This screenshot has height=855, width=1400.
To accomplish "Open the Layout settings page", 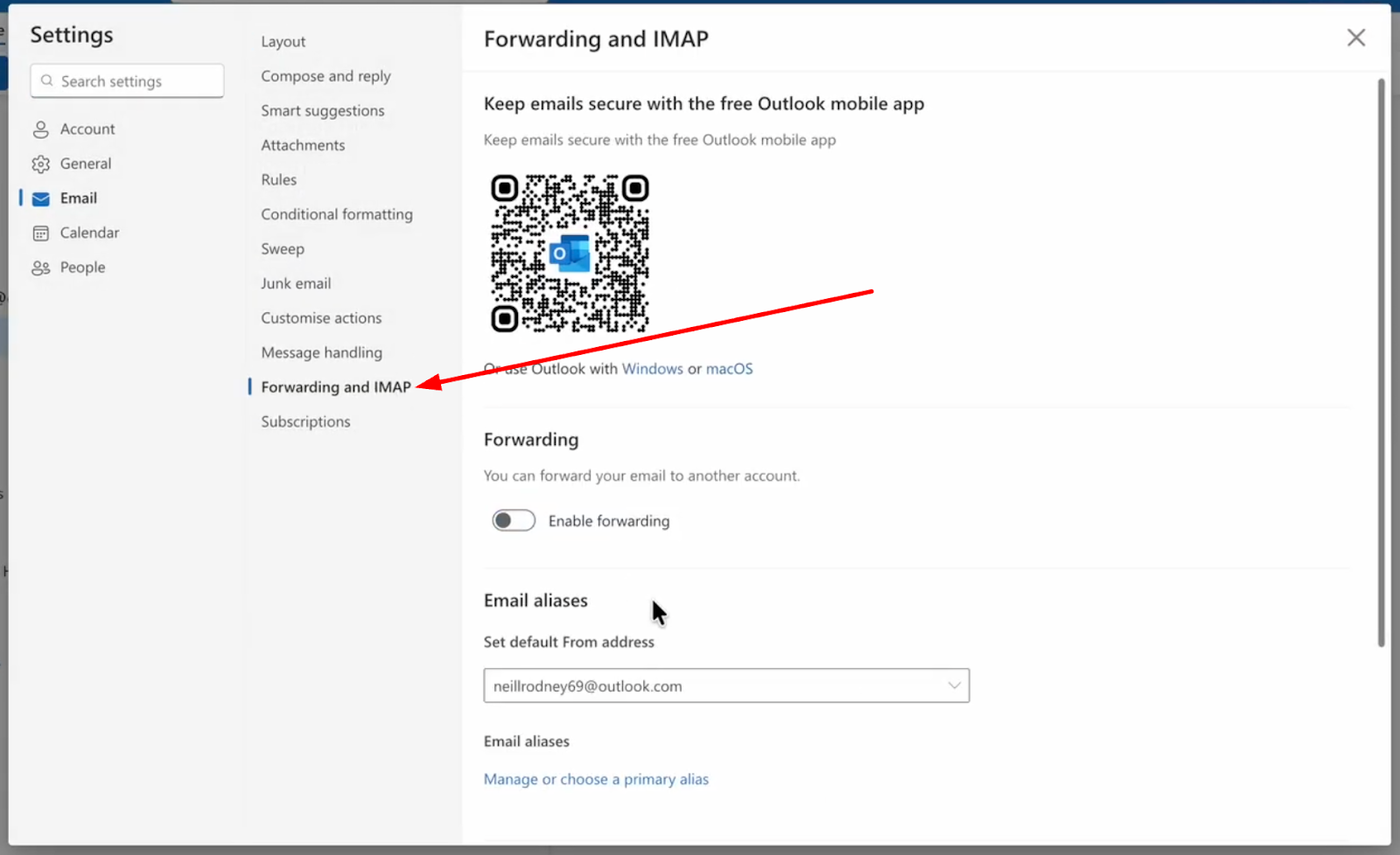I will [283, 42].
